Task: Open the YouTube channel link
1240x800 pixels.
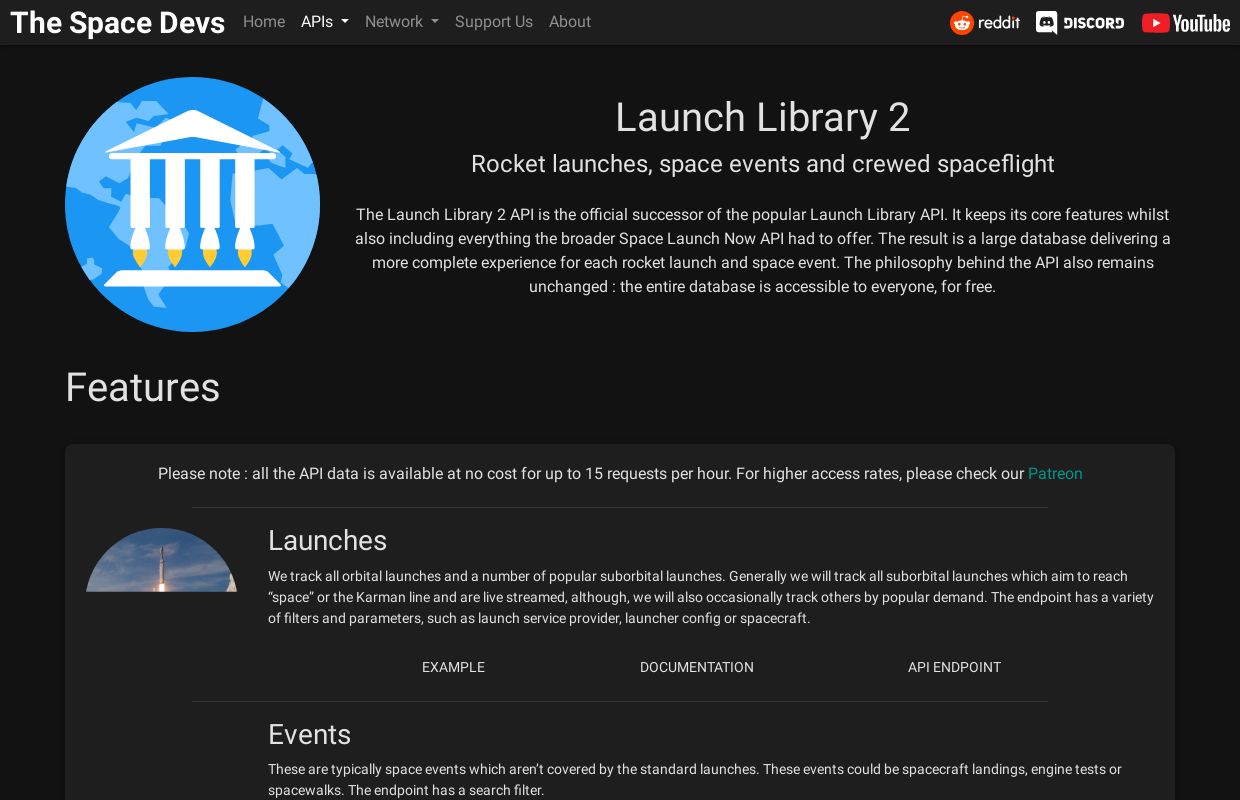Action: [x=1186, y=22]
